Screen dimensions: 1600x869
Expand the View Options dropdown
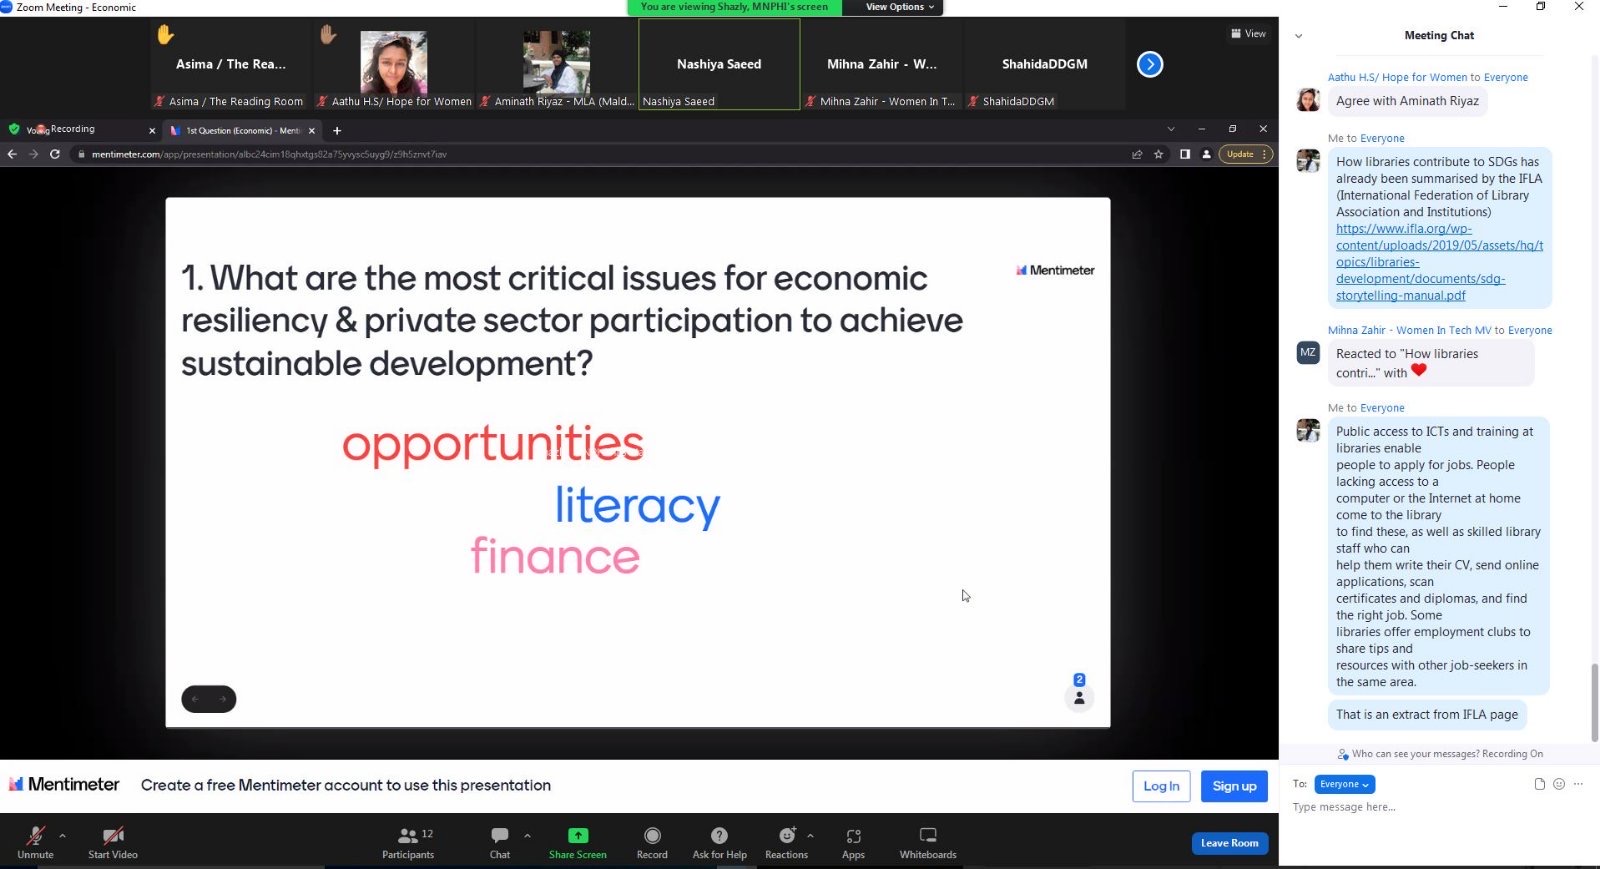(899, 7)
